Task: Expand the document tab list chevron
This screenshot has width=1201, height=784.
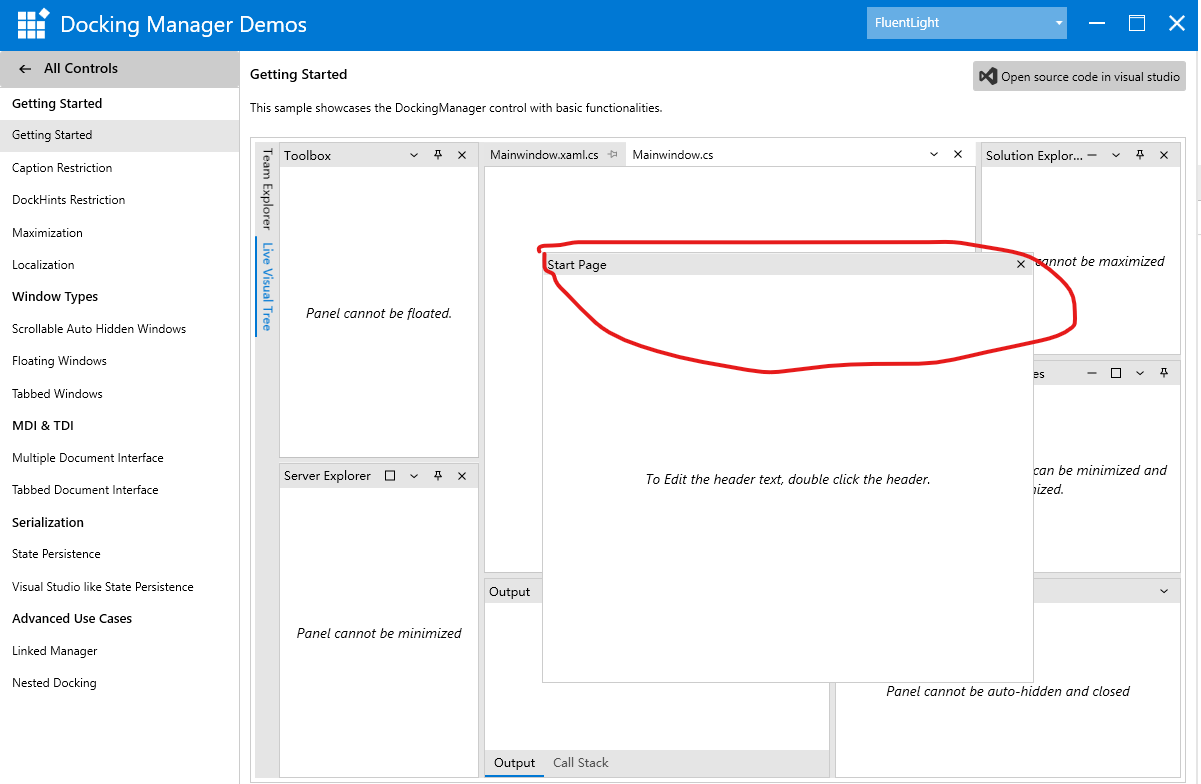Action: pos(934,155)
